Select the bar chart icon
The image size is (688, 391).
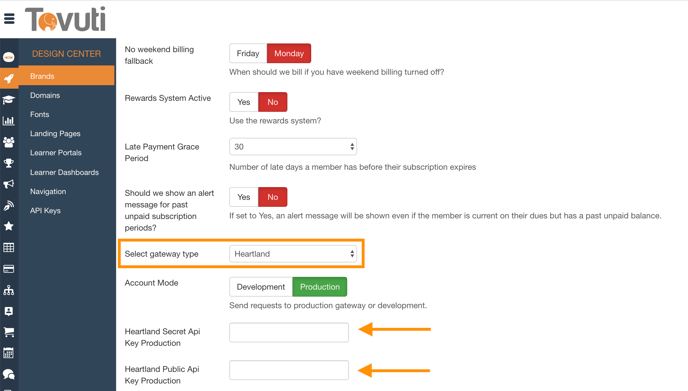point(9,121)
